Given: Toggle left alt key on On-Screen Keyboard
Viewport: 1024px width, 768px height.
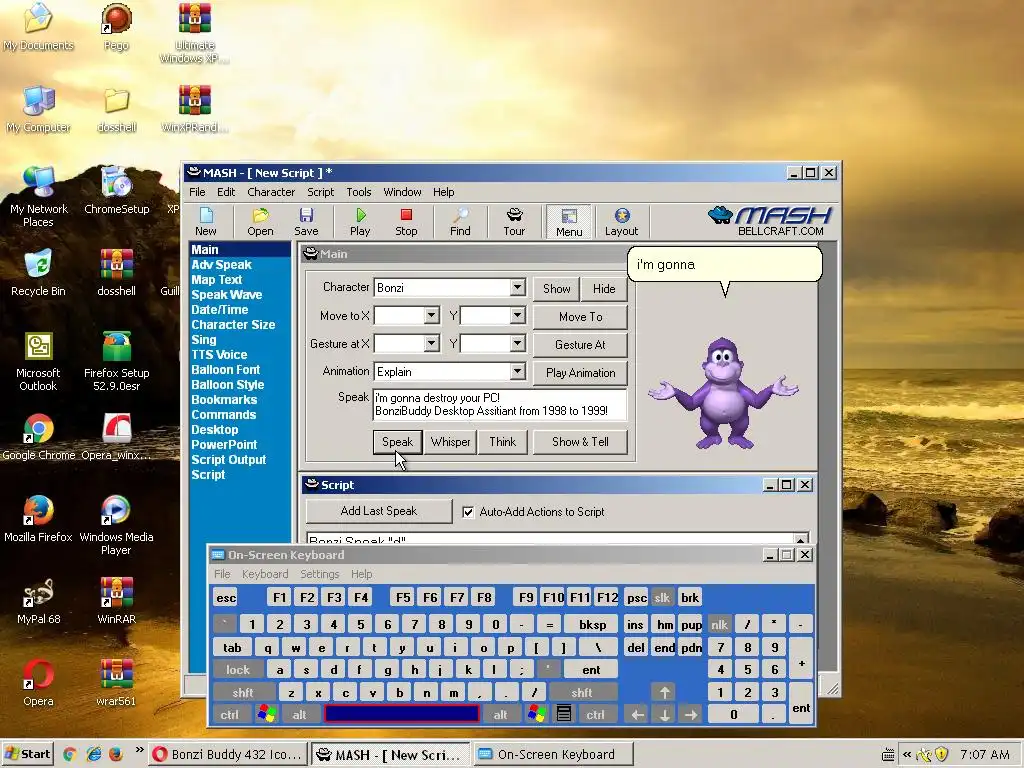Looking at the screenshot, I should 299,714.
